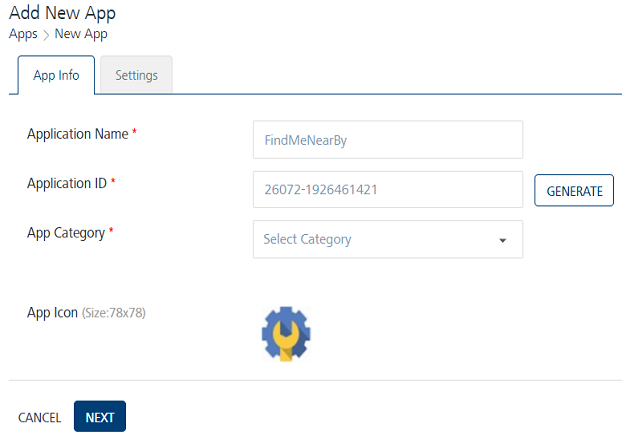Click the red asterisk beside Application Name
The width and height of the screenshot is (622, 437).
pyautogui.click(x=135, y=133)
